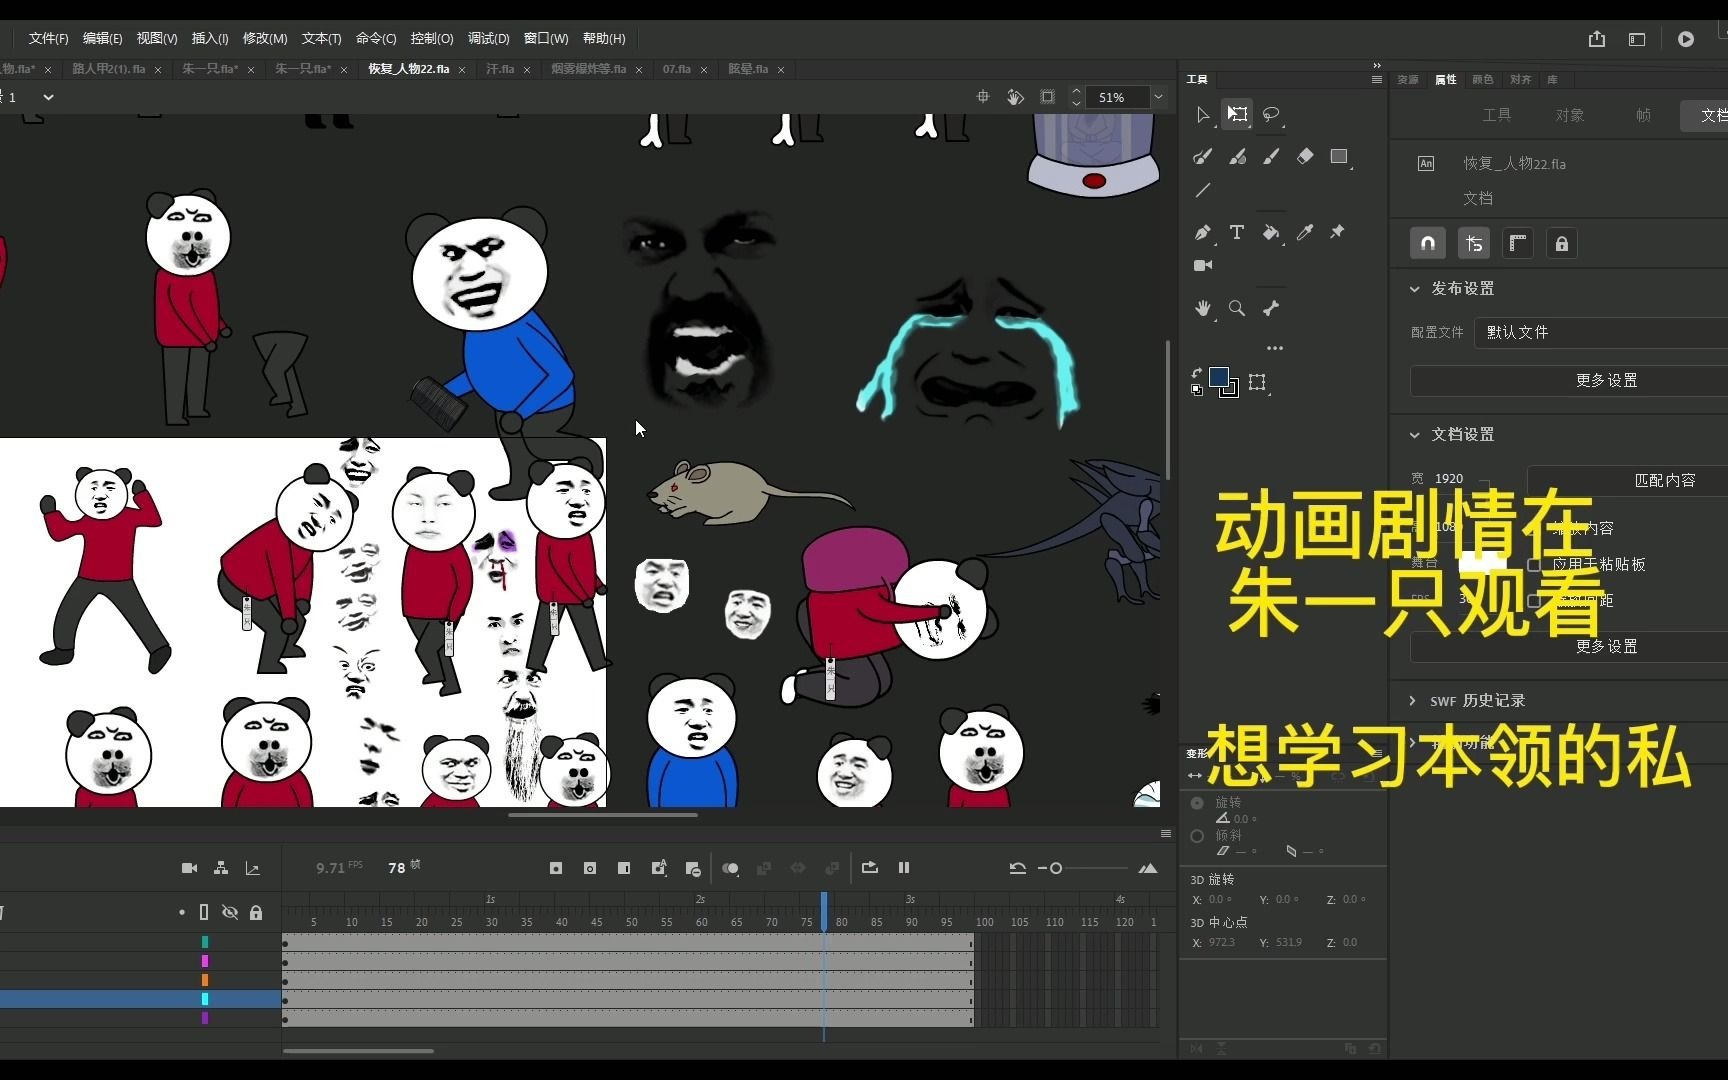Open the tools panel hamburger menu
Viewport: 1728px width, 1080px height.
(1377, 79)
